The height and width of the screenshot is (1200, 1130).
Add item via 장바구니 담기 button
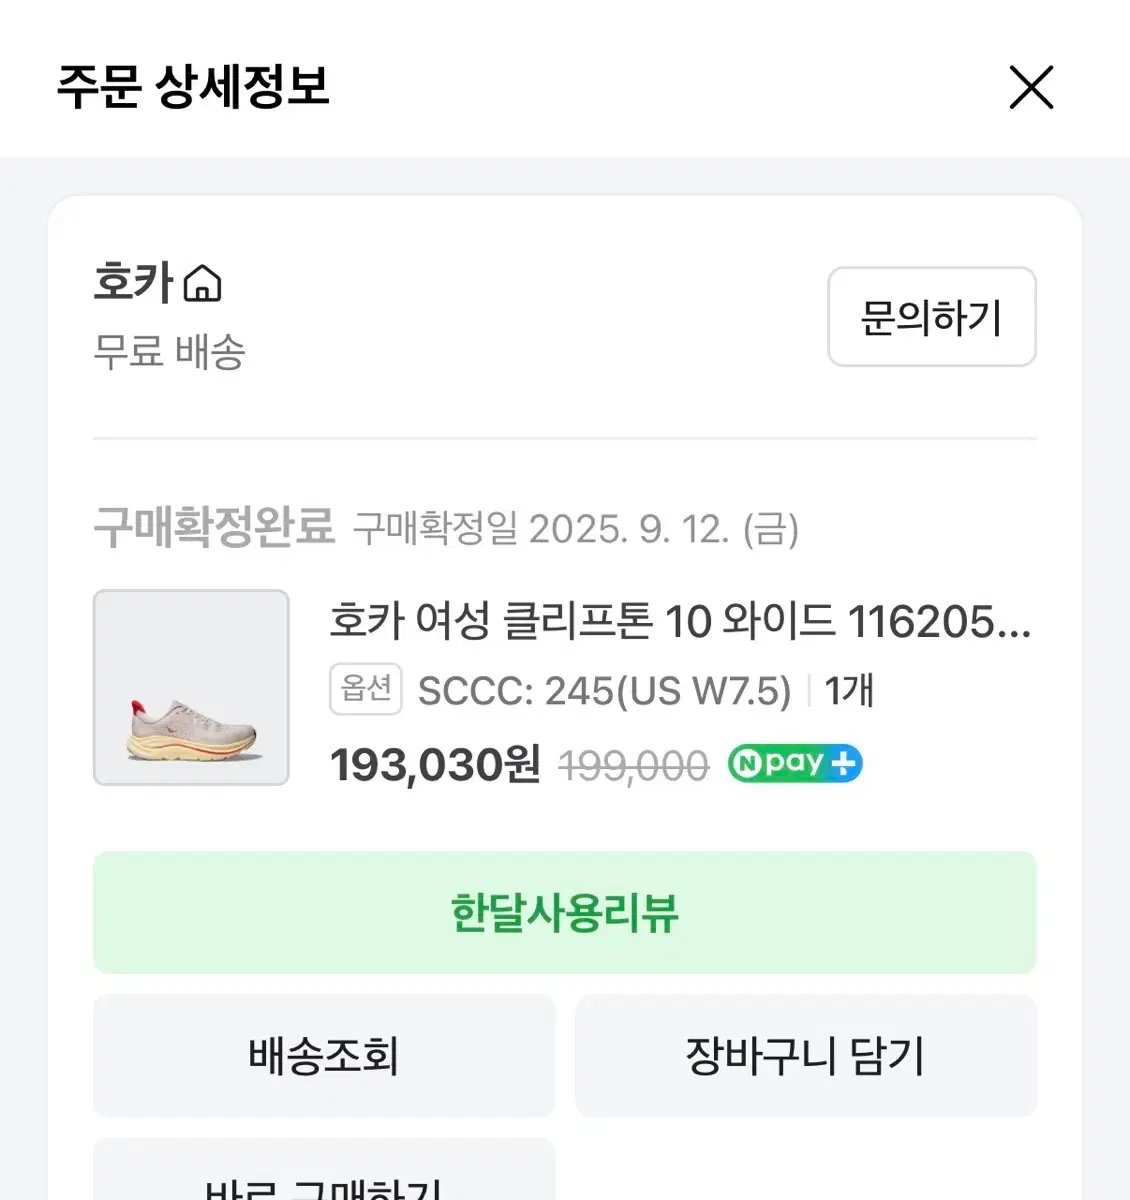click(806, 1056)
